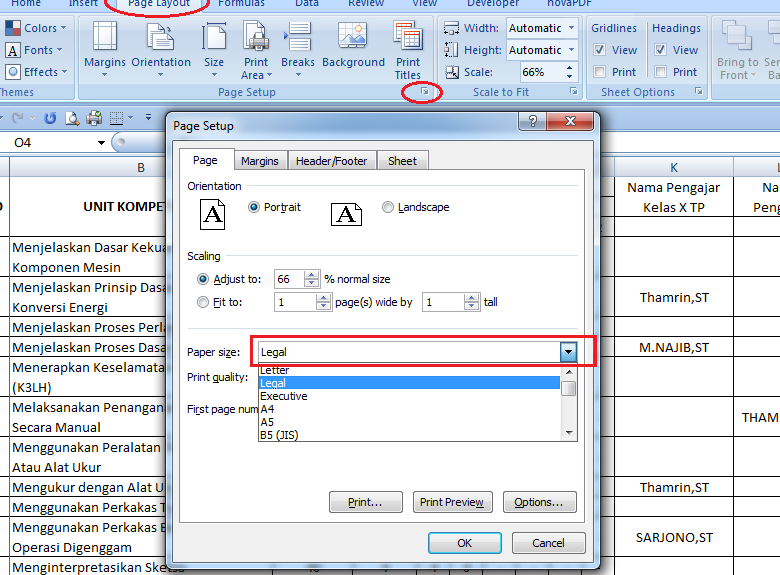The image size is (780, 575).
Task: Open the Scale to Fit dialog launcher
Action: 574,91
